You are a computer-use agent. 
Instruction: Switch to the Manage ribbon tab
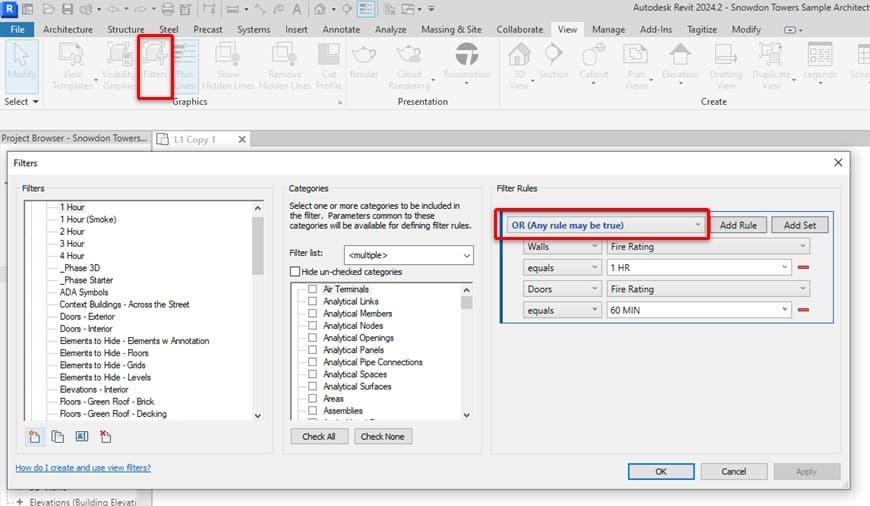coord(608,29)
